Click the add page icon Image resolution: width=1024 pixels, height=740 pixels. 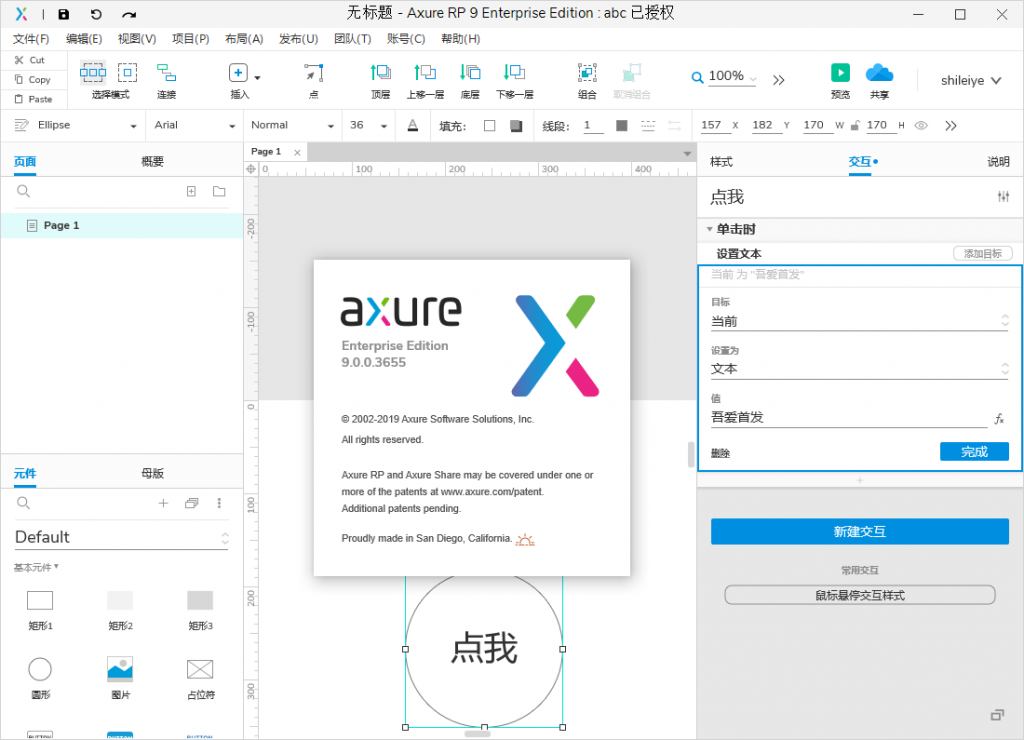click(x=191, y=191)
